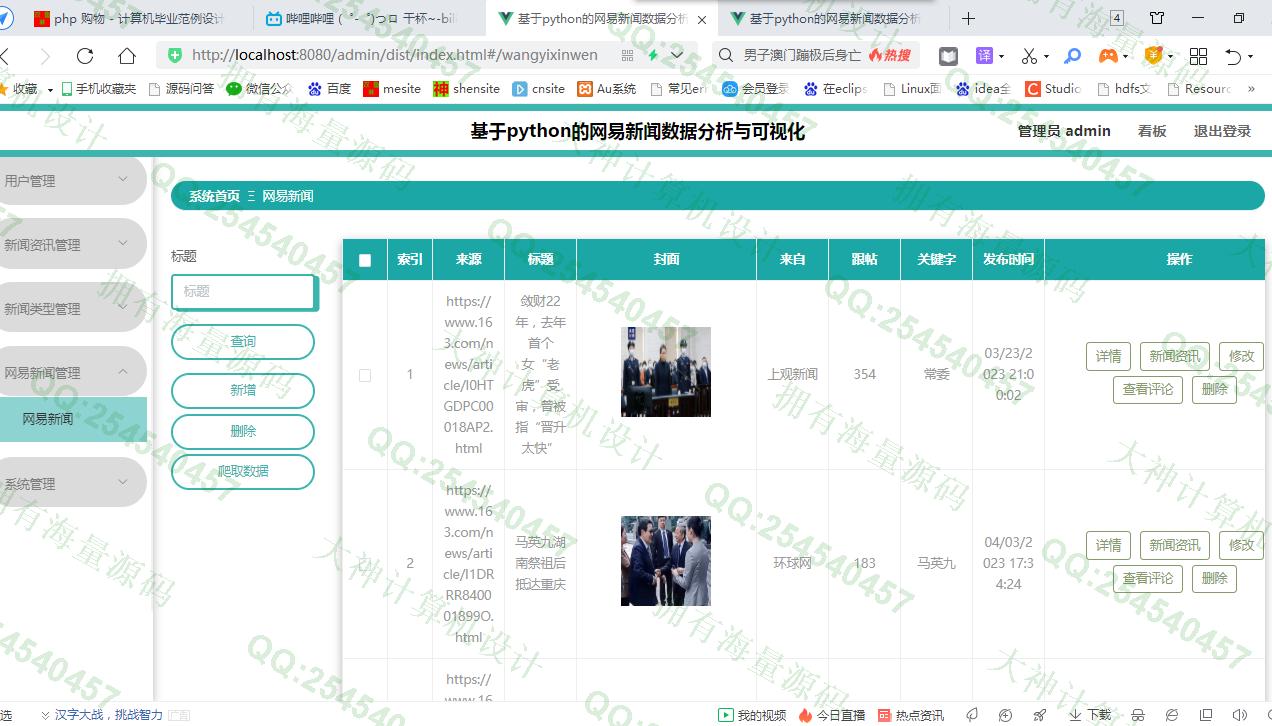This screenshot has height=726, width=1272.
Task: Click the forward navigation arrow
Action: [x=44, y=56]
